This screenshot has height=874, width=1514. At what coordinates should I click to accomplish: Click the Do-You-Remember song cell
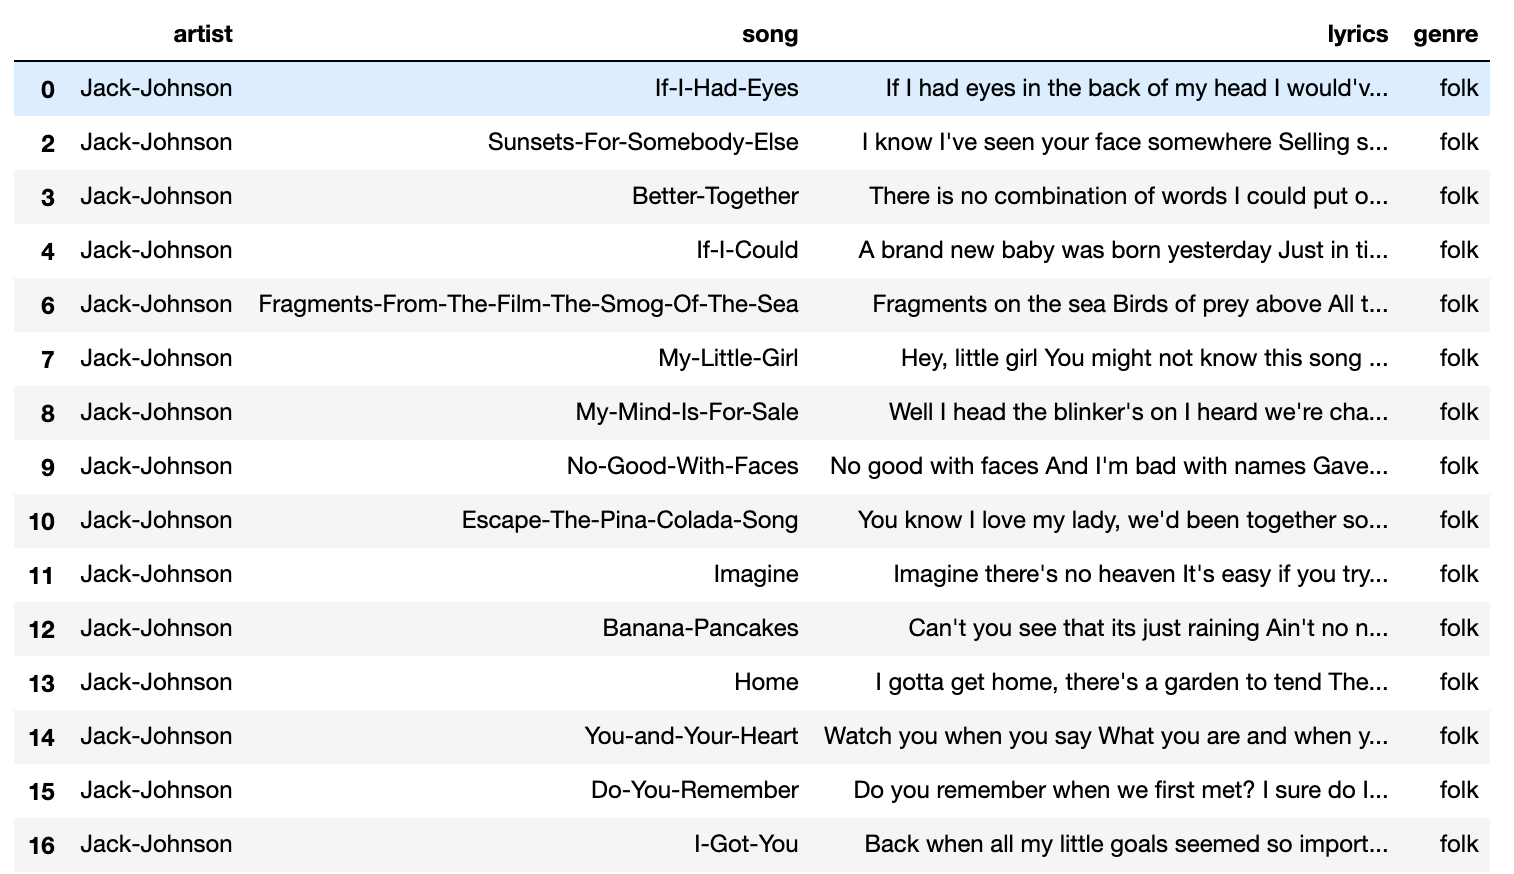tap(695, 790)
